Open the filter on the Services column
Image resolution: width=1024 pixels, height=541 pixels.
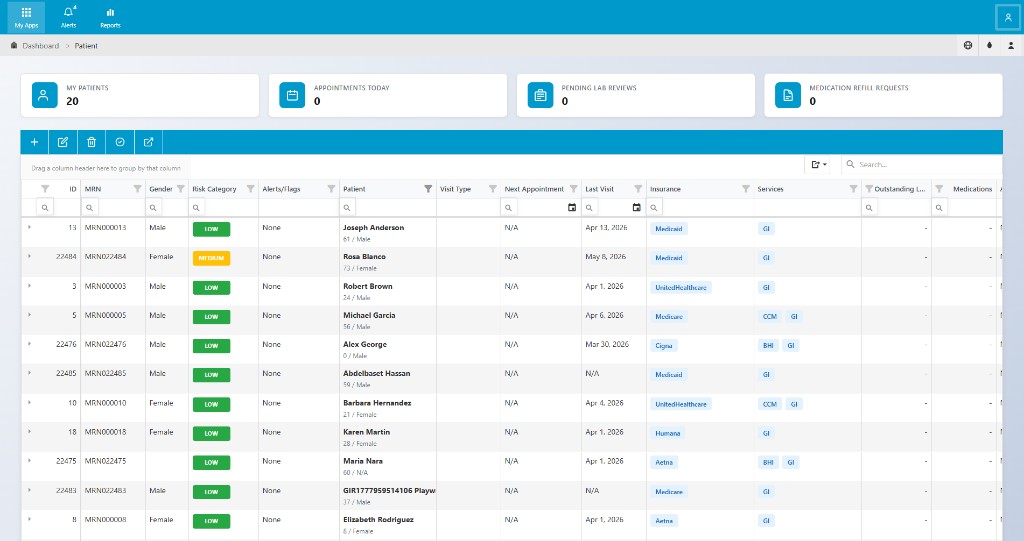coord(853,189)
